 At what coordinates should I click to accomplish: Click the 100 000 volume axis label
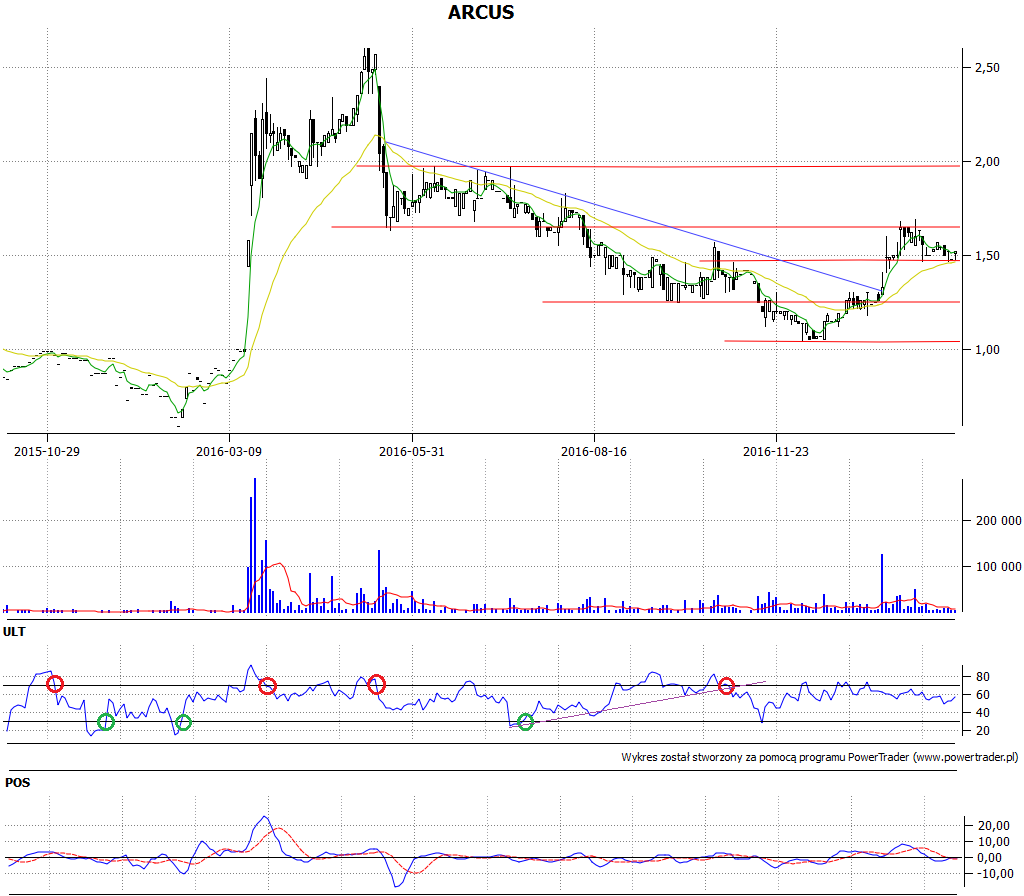(999, 566)
